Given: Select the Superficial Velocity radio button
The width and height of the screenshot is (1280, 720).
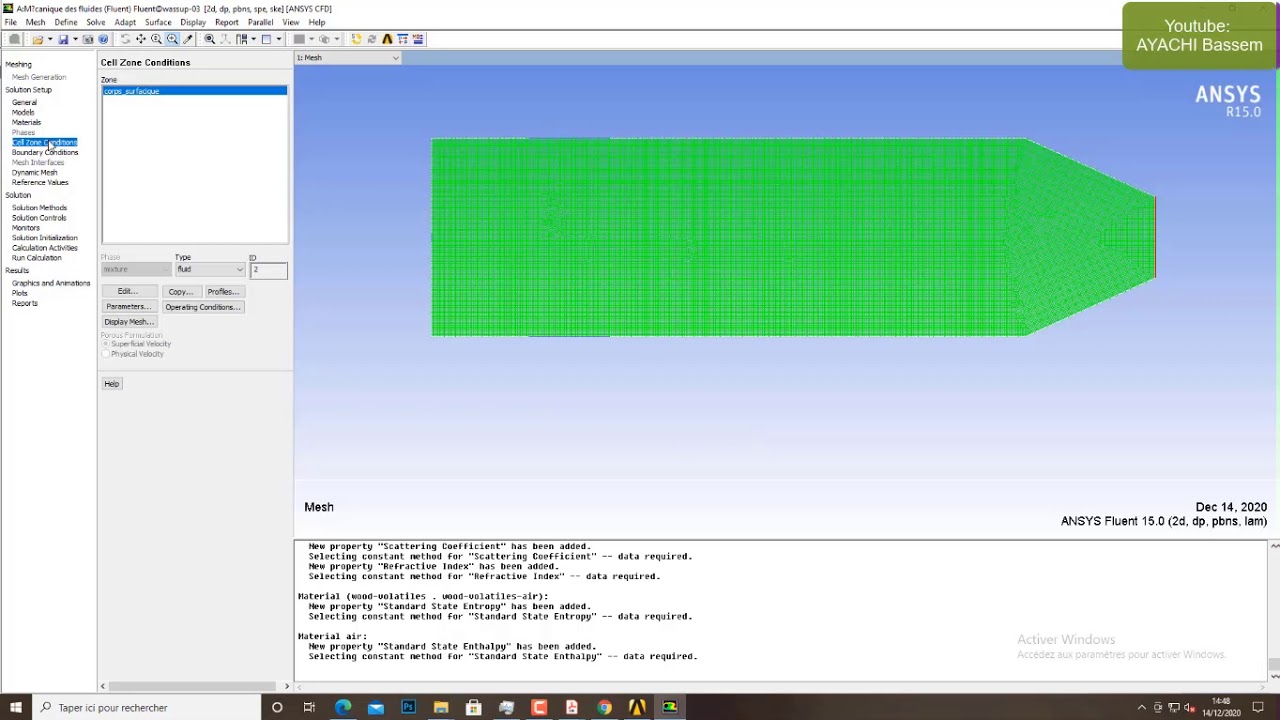Looking at the screenshot, I should [106, 344].
